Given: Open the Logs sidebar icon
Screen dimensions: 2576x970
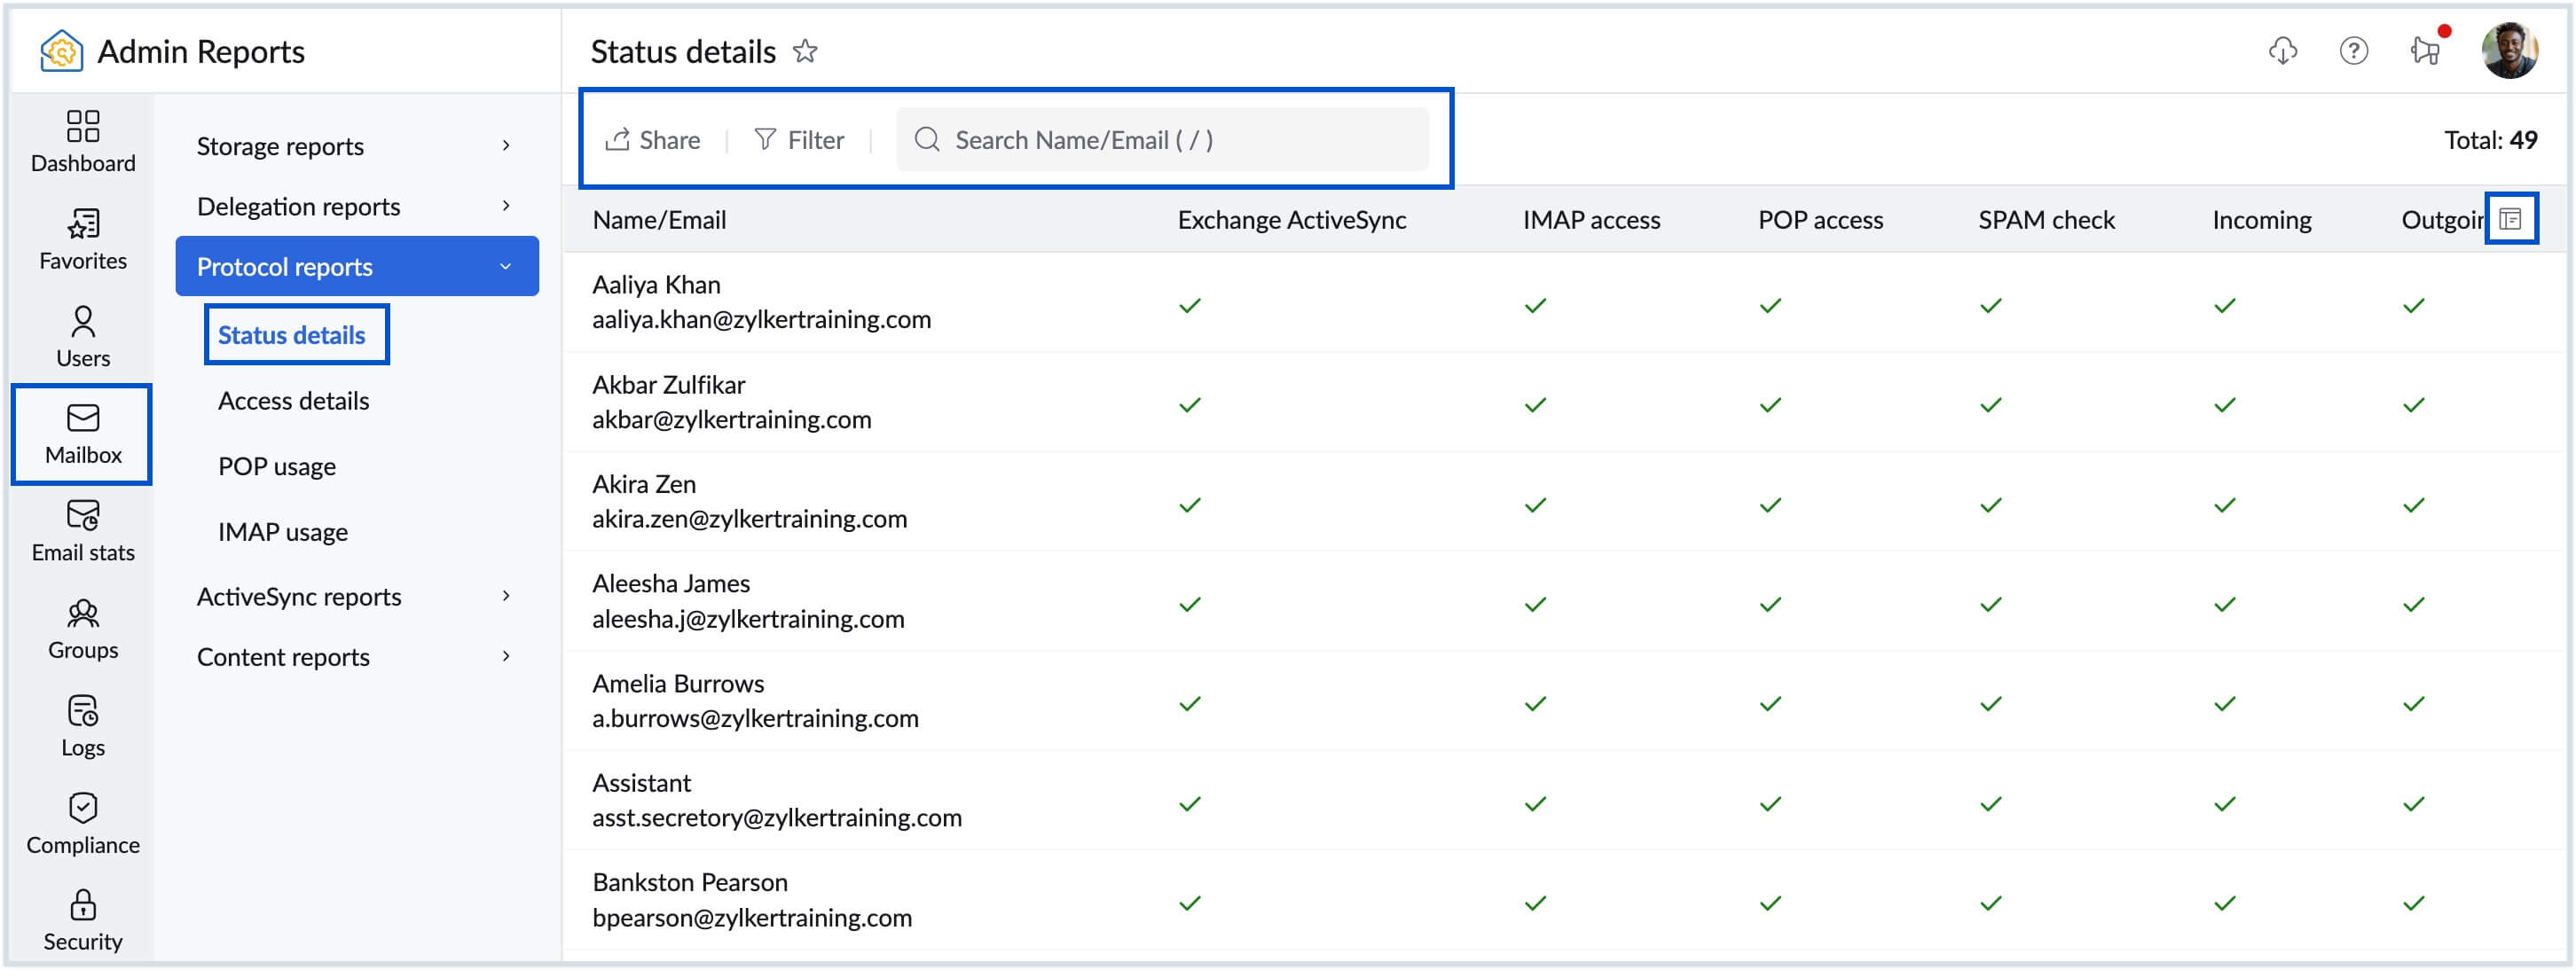Looking at the screenshot, I should click(83, 725).
